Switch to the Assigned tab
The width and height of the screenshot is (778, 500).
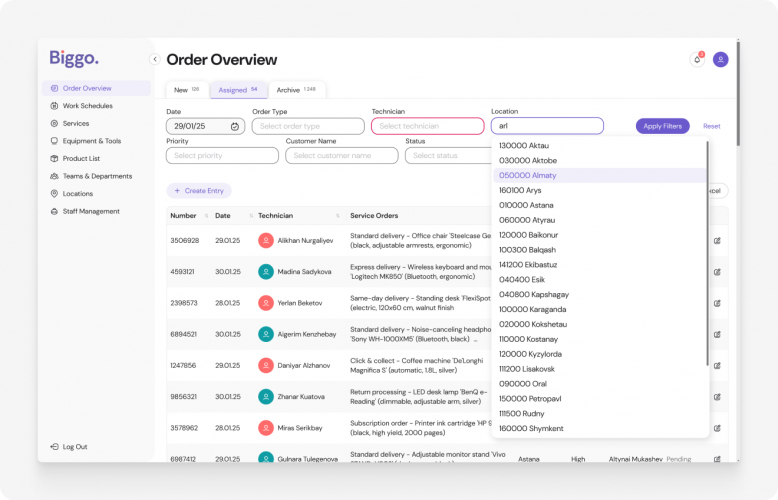(x=238, y=90)
